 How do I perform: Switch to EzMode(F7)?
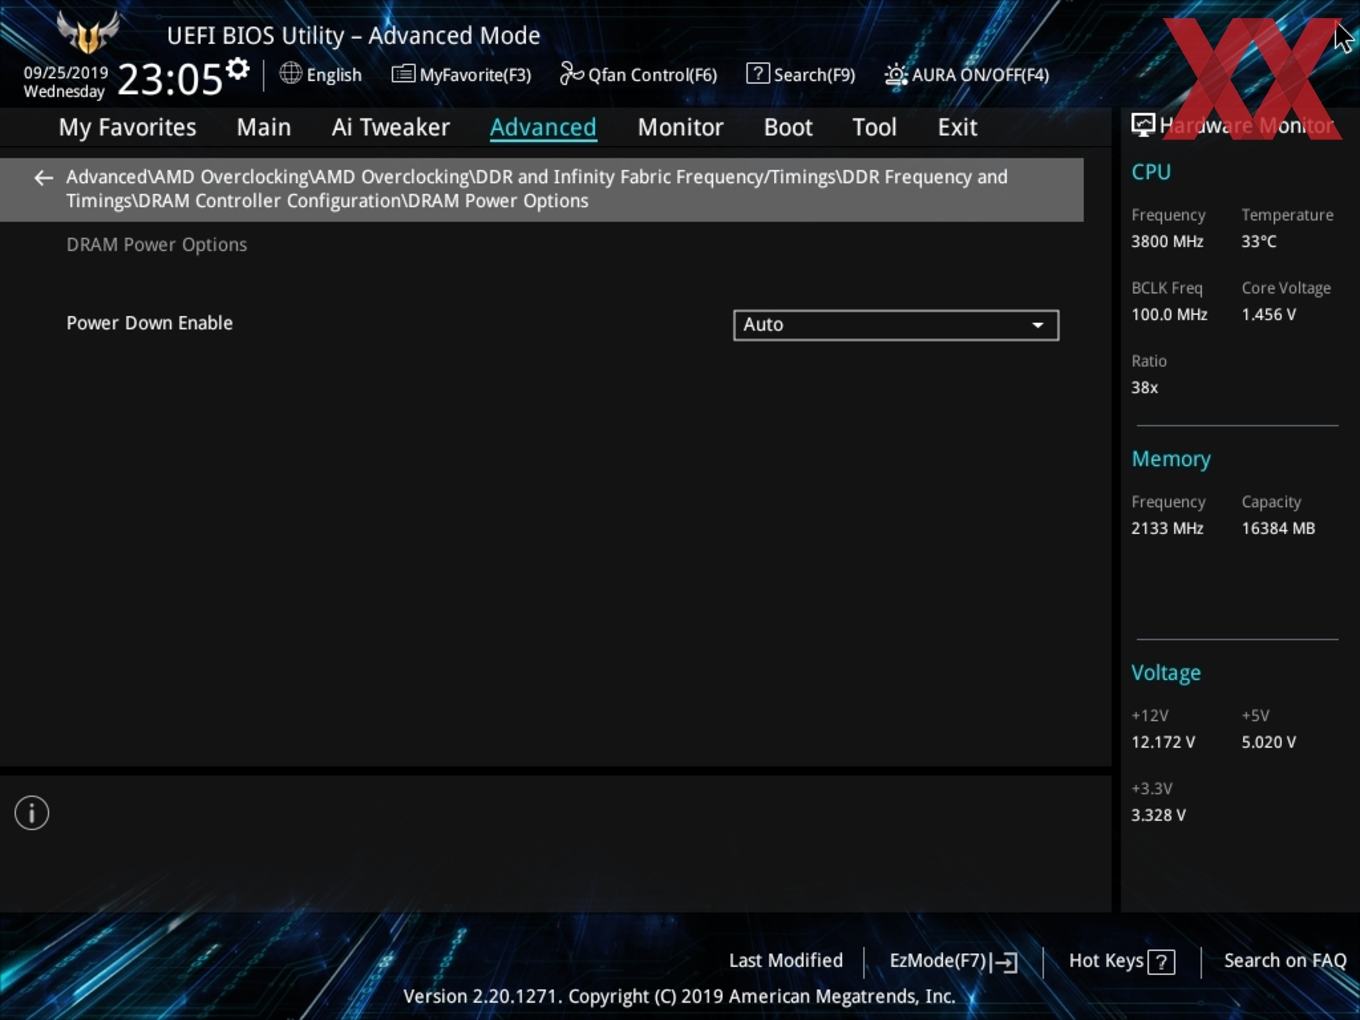(x=953, y=961)
